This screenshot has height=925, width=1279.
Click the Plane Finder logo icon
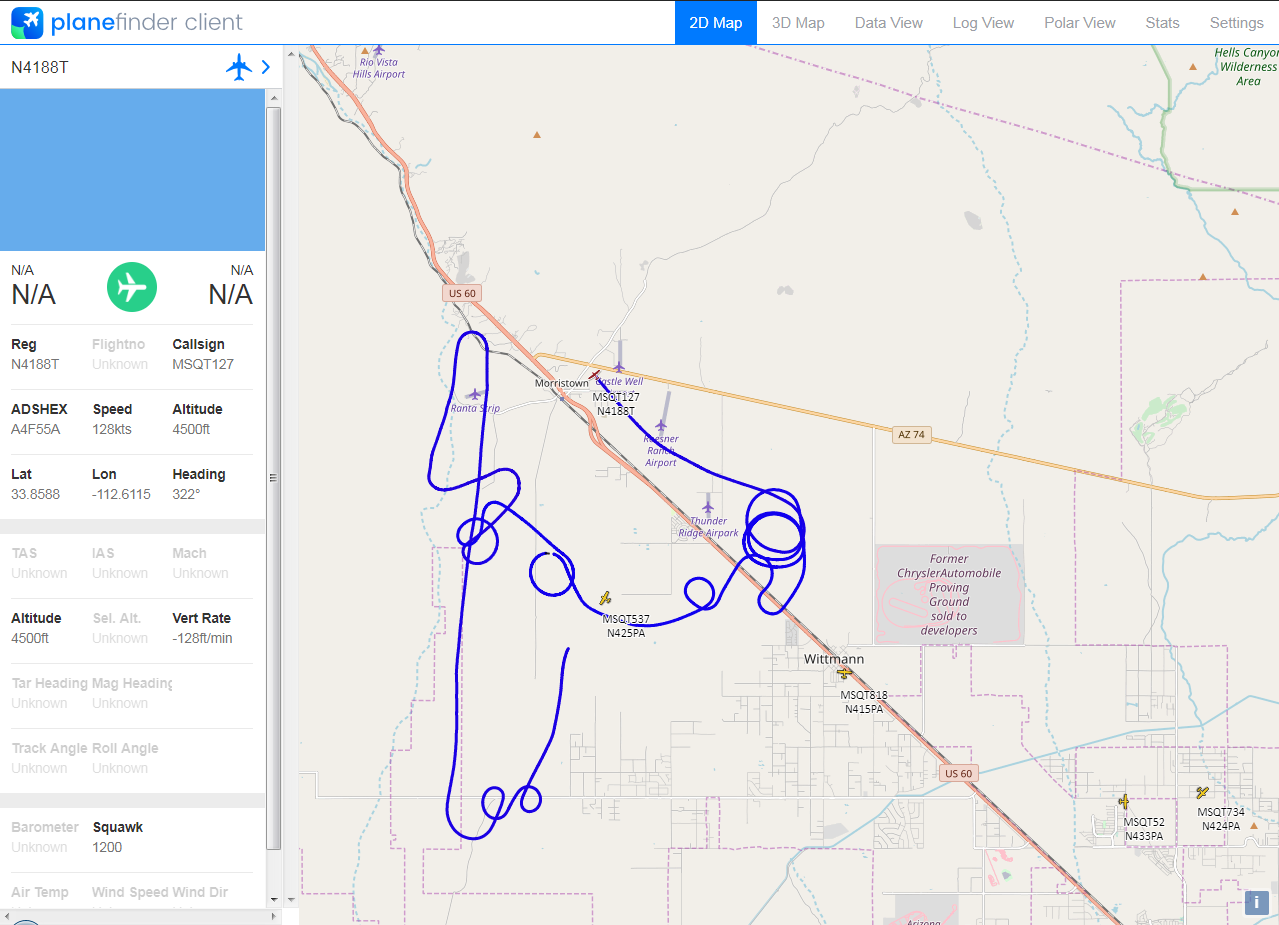pos(27,22)
